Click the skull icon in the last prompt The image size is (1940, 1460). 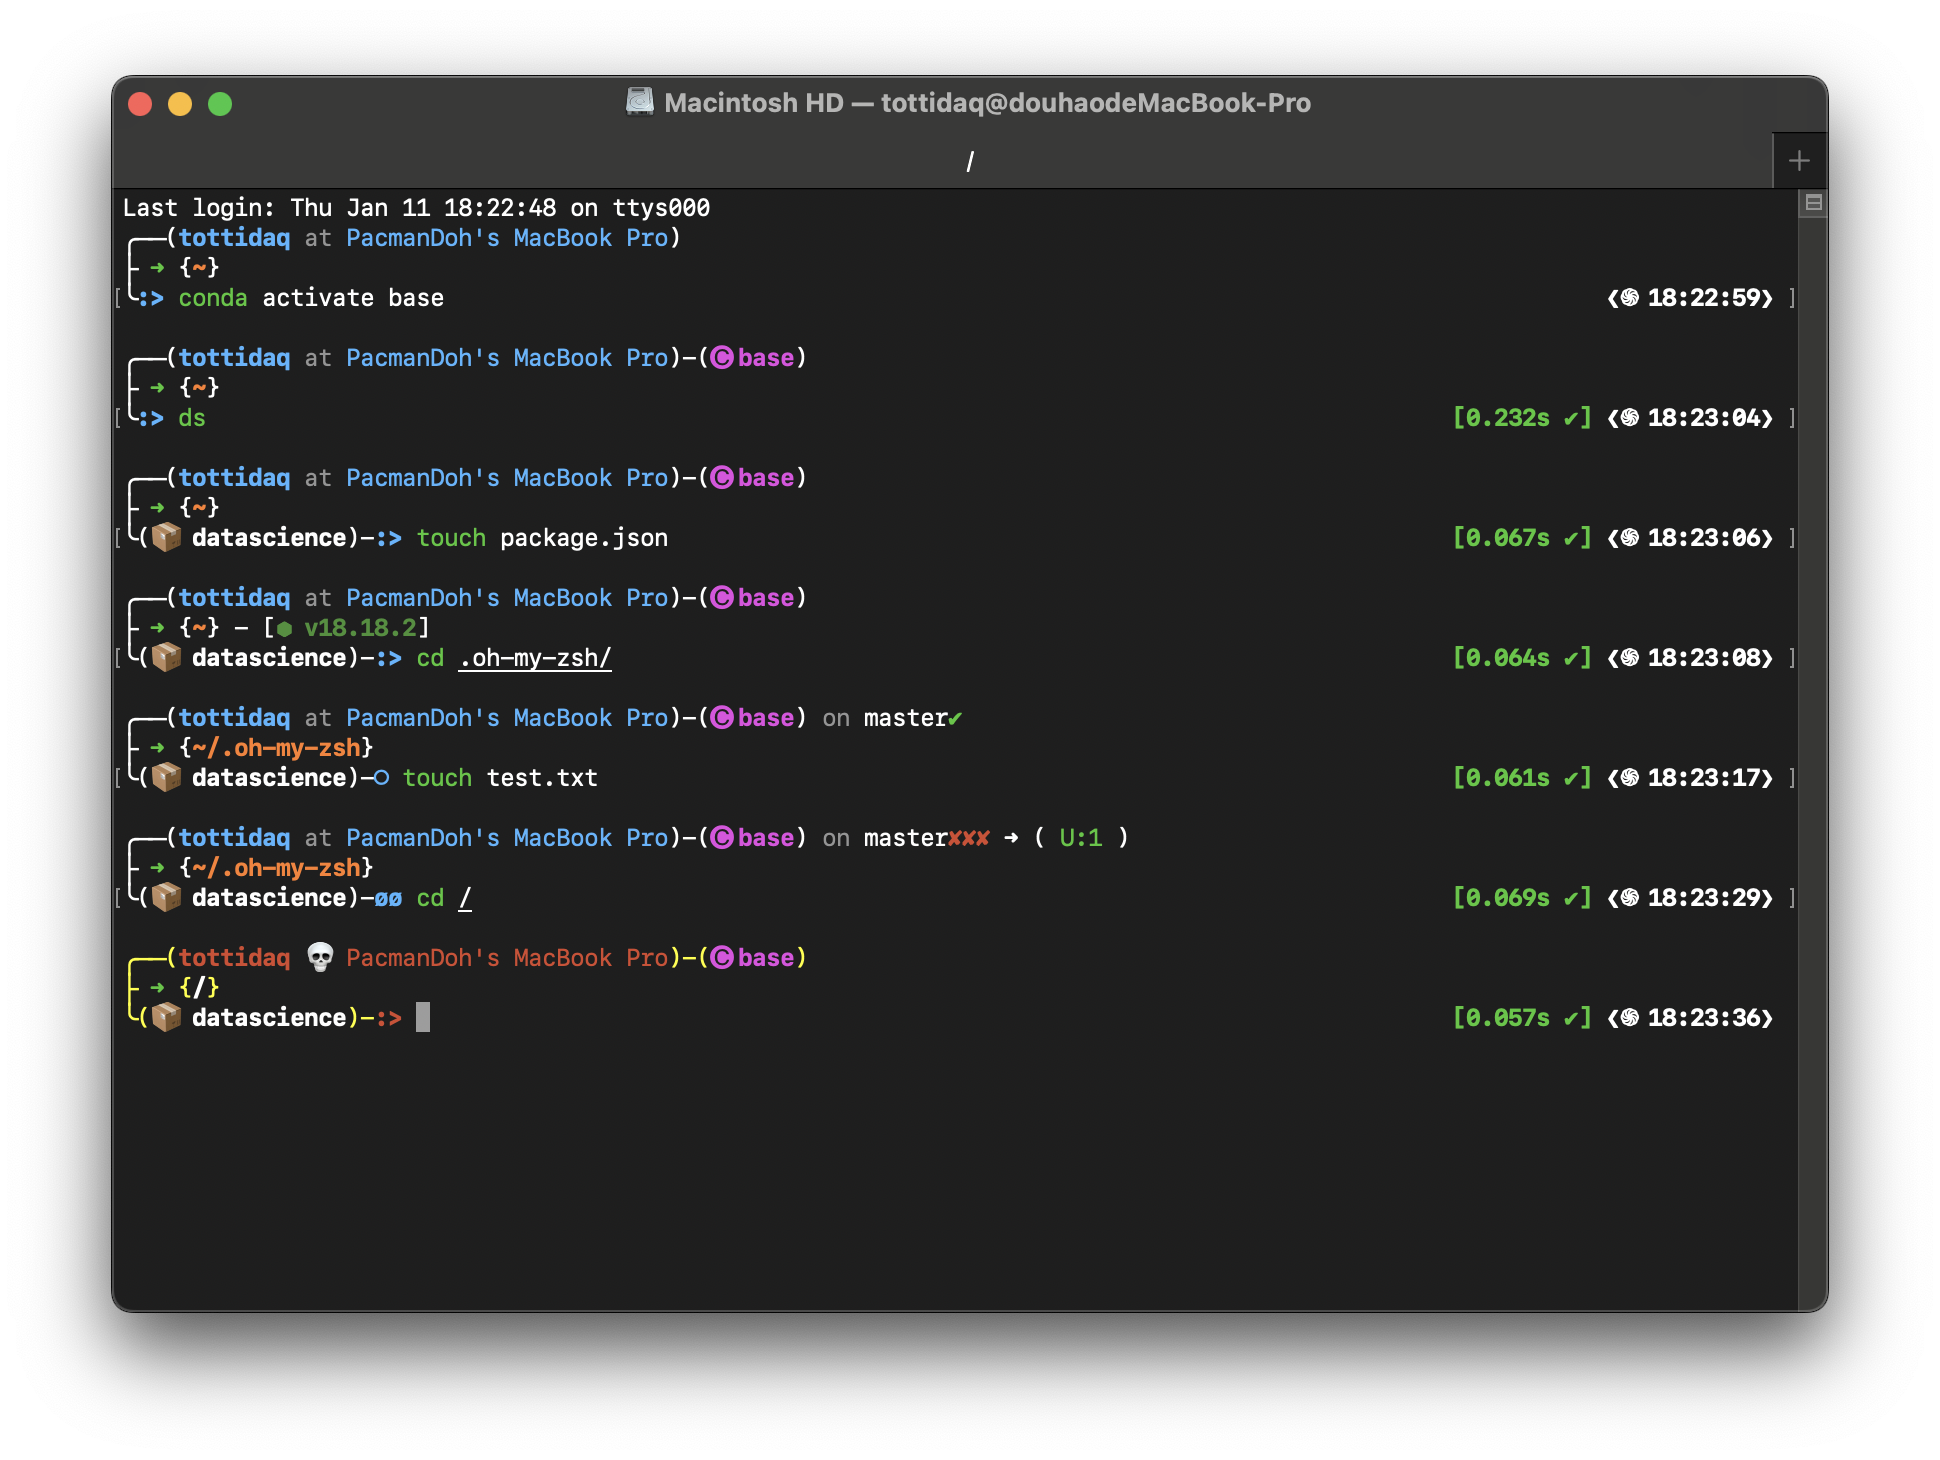pyautogui.click(x=320, y=957)
